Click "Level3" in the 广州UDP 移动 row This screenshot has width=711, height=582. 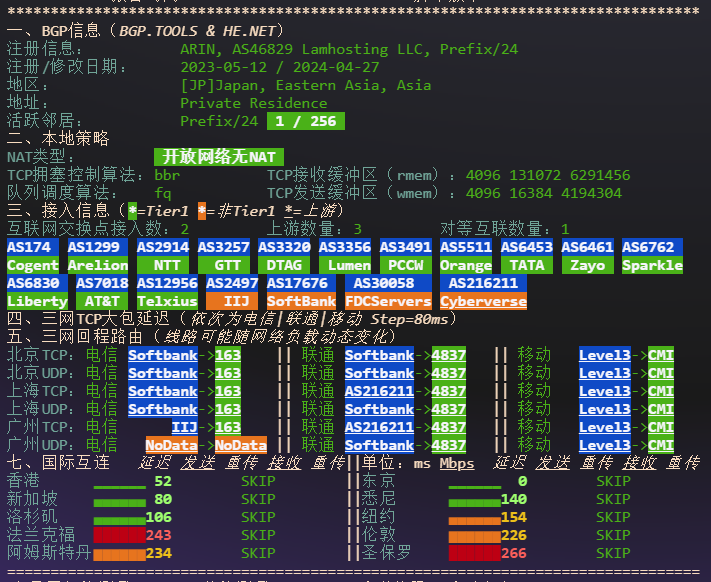pyautogui.click(x=605, y=445)
